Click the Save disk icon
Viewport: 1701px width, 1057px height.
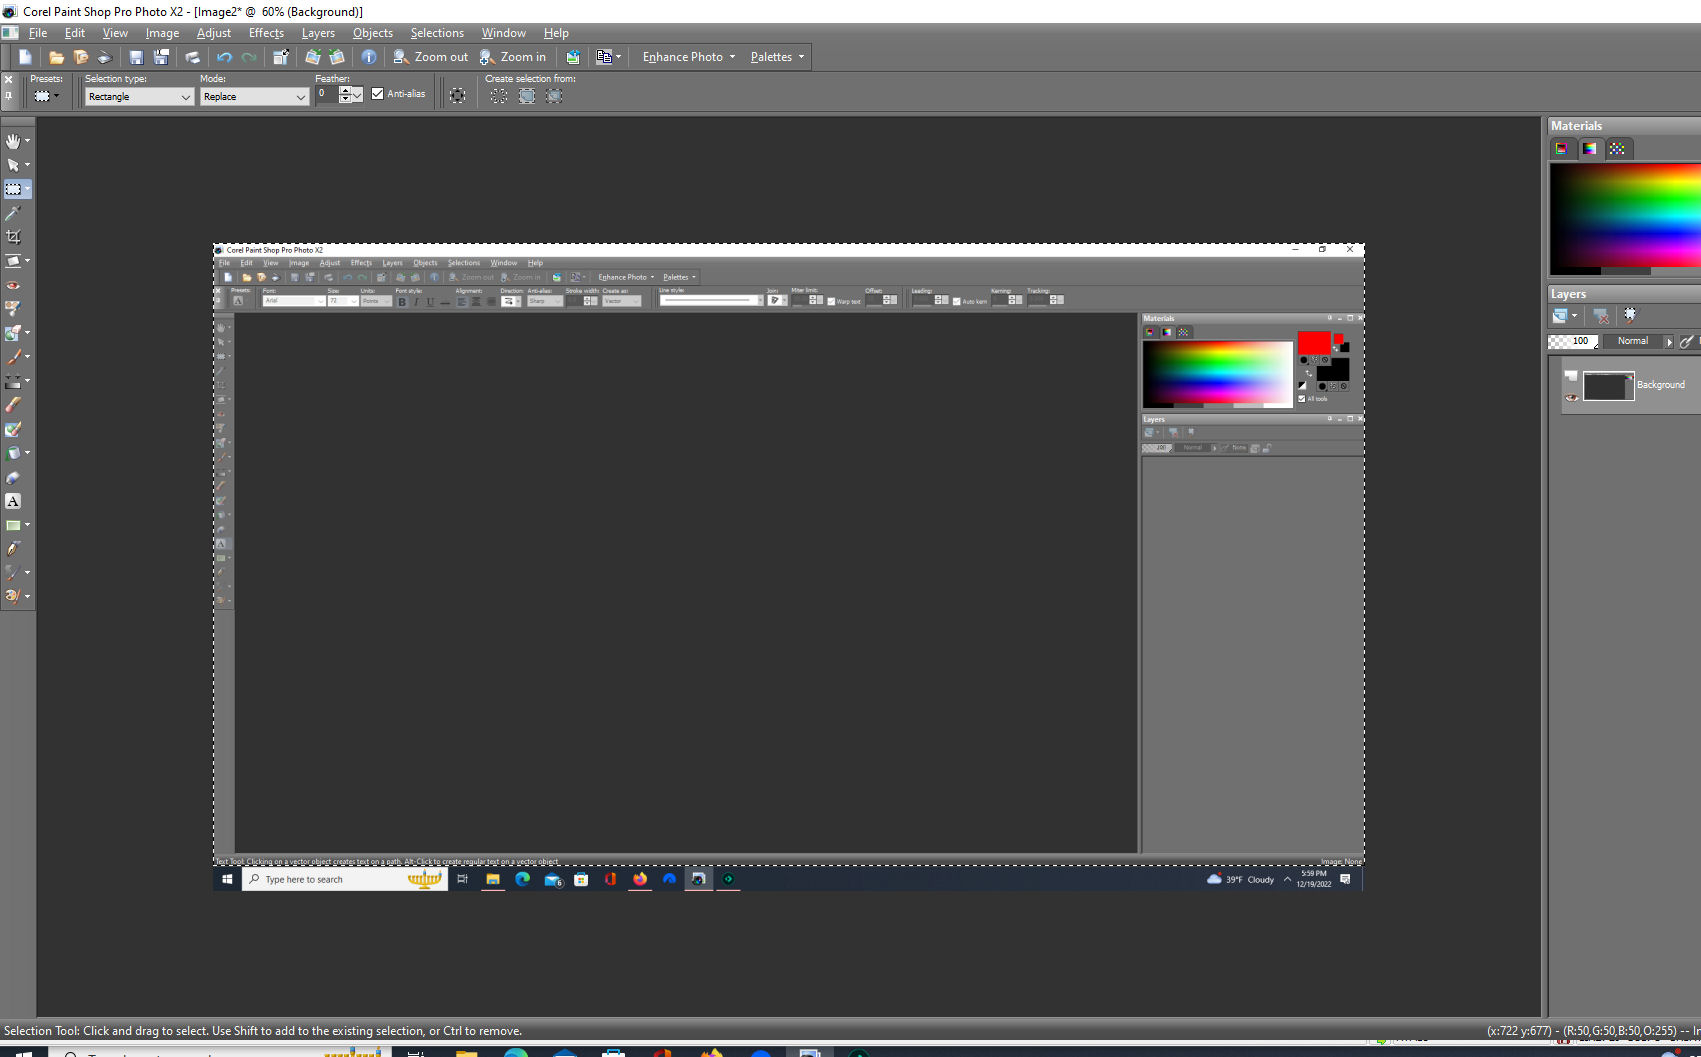coord(136,57)
